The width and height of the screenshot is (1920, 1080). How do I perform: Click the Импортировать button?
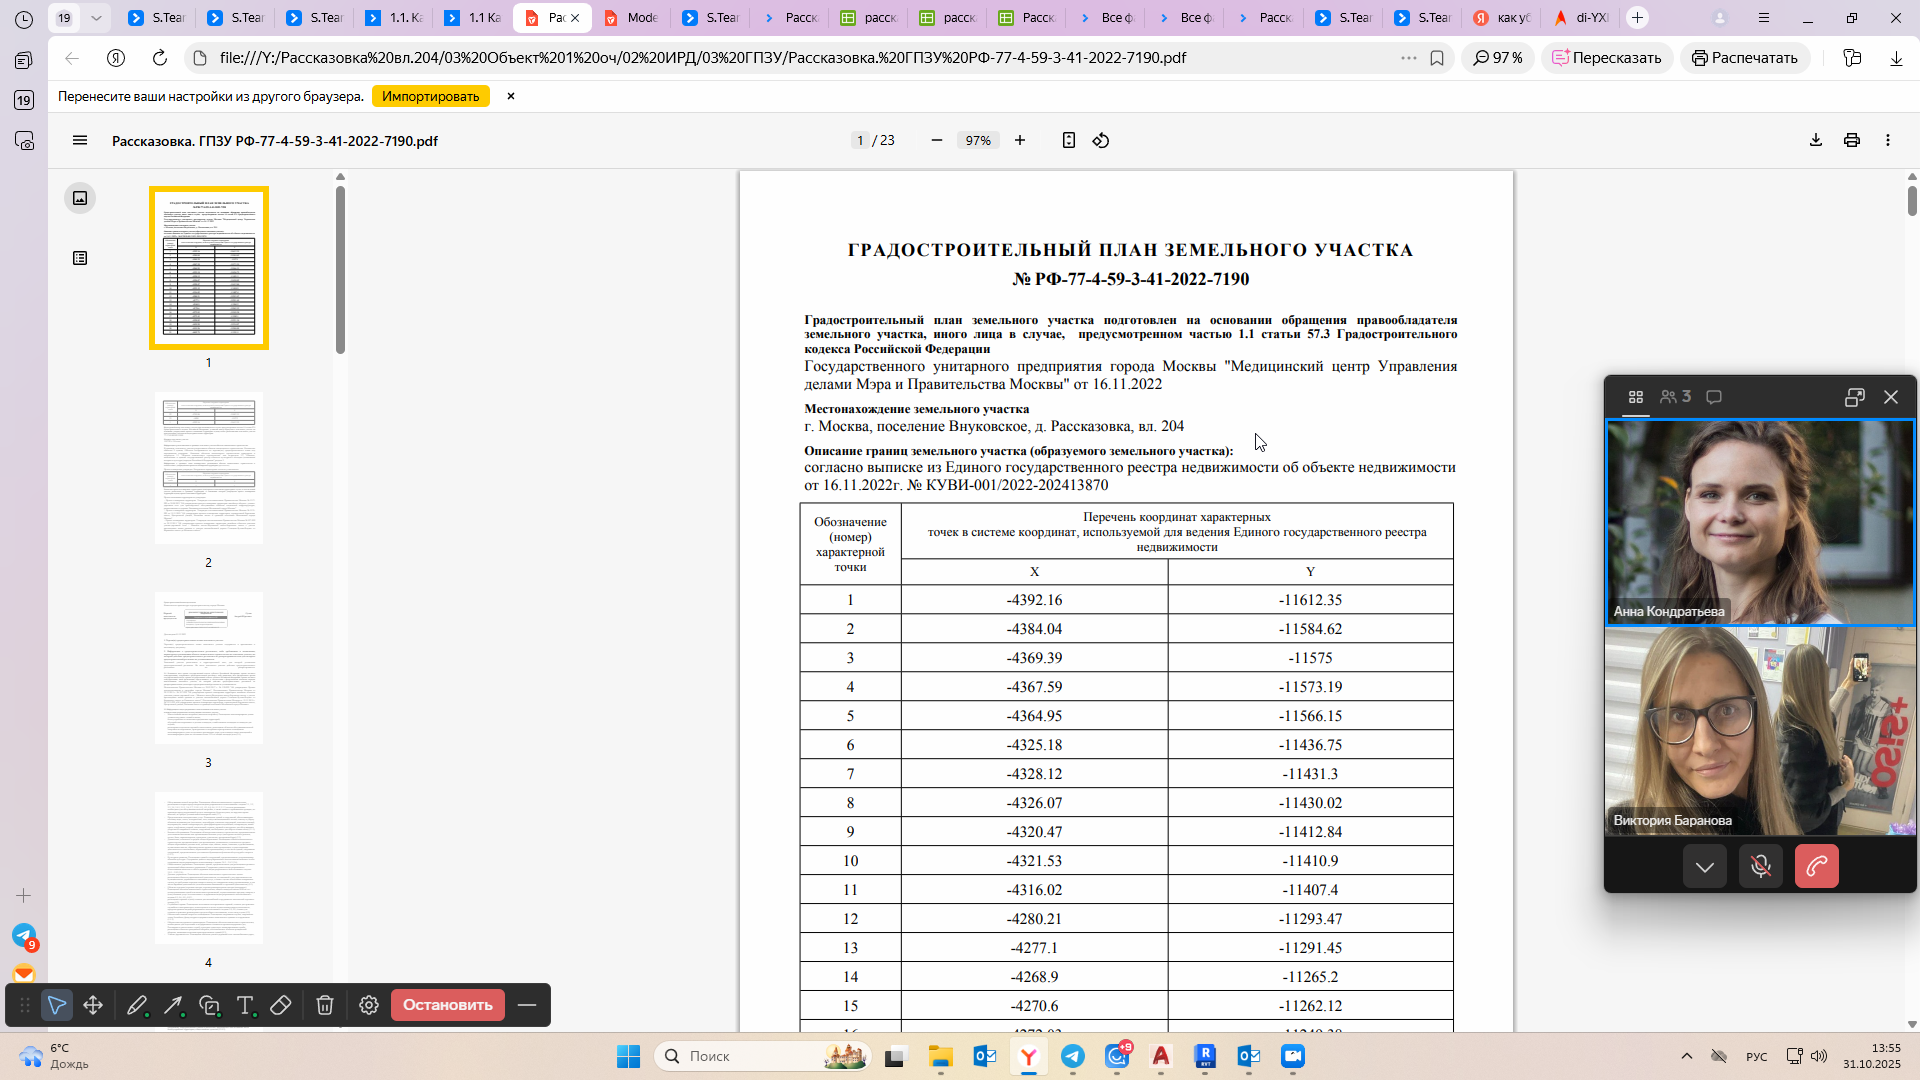430,96
